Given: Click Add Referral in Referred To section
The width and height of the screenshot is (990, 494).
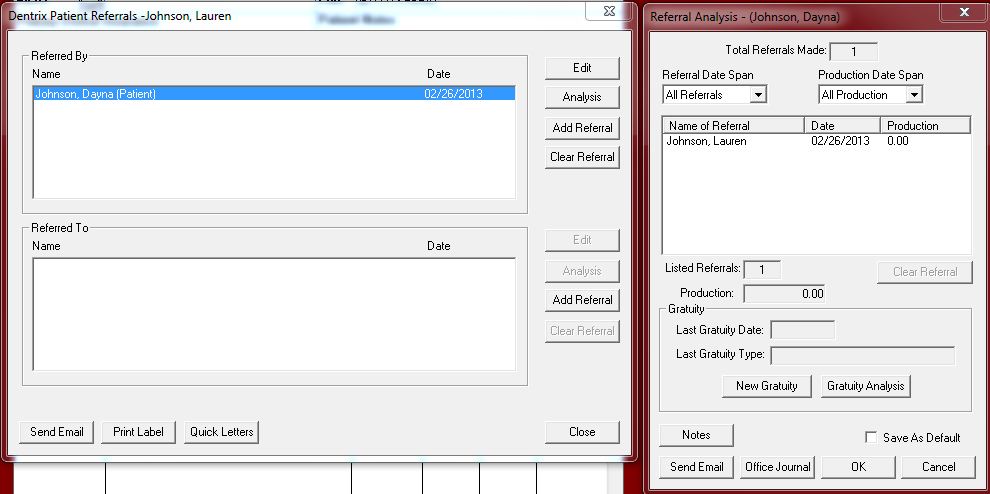Looking at the screenshot, I should [582, 300].
